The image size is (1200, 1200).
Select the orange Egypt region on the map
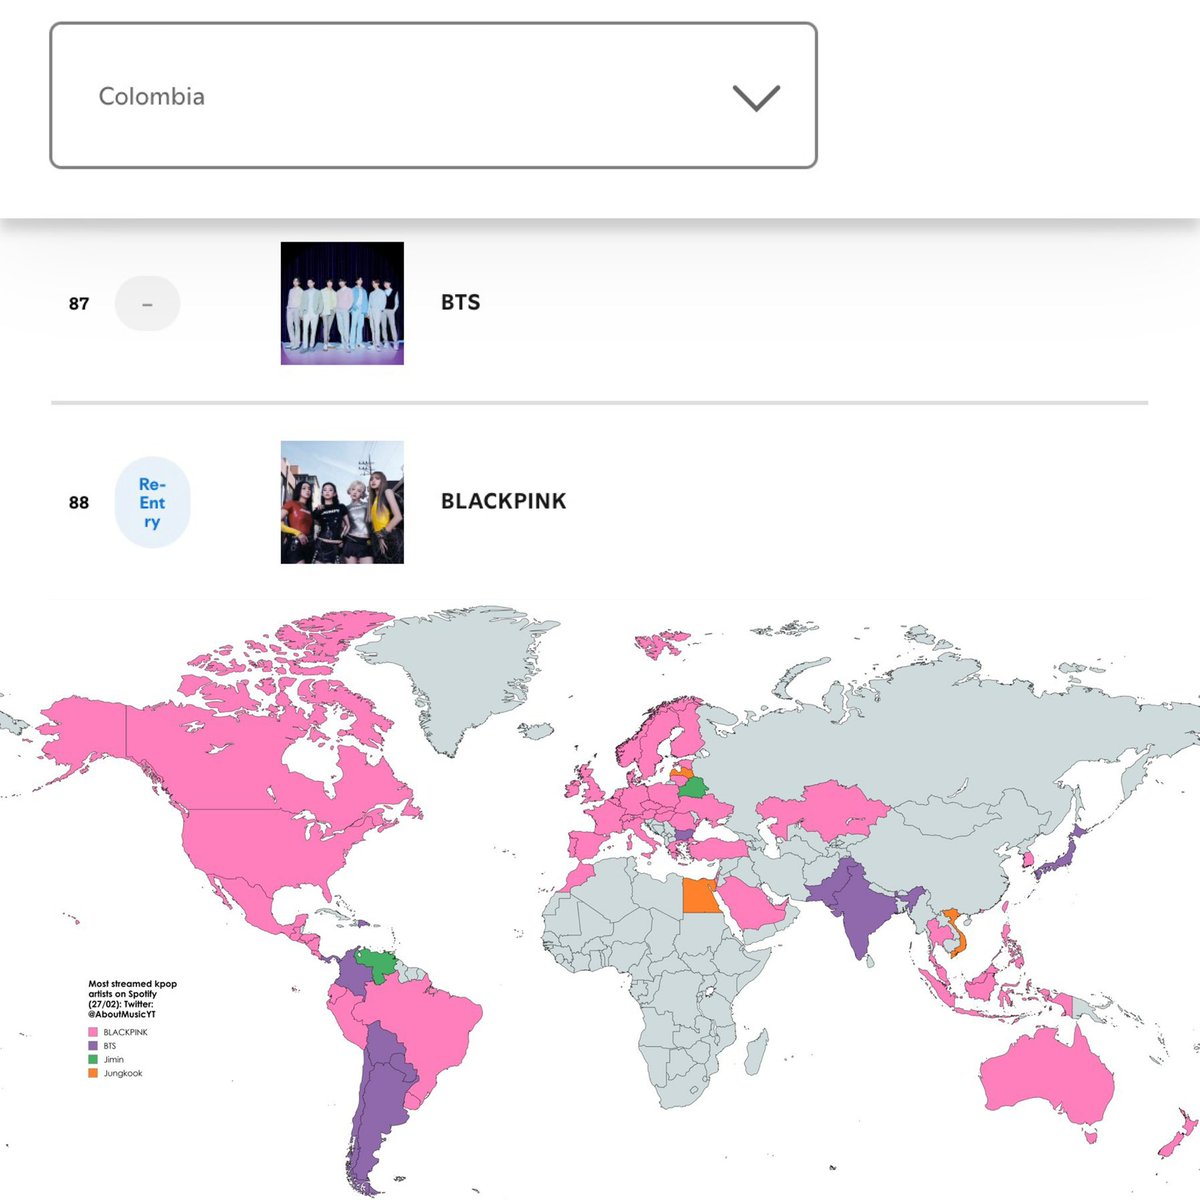pos(700,897)
